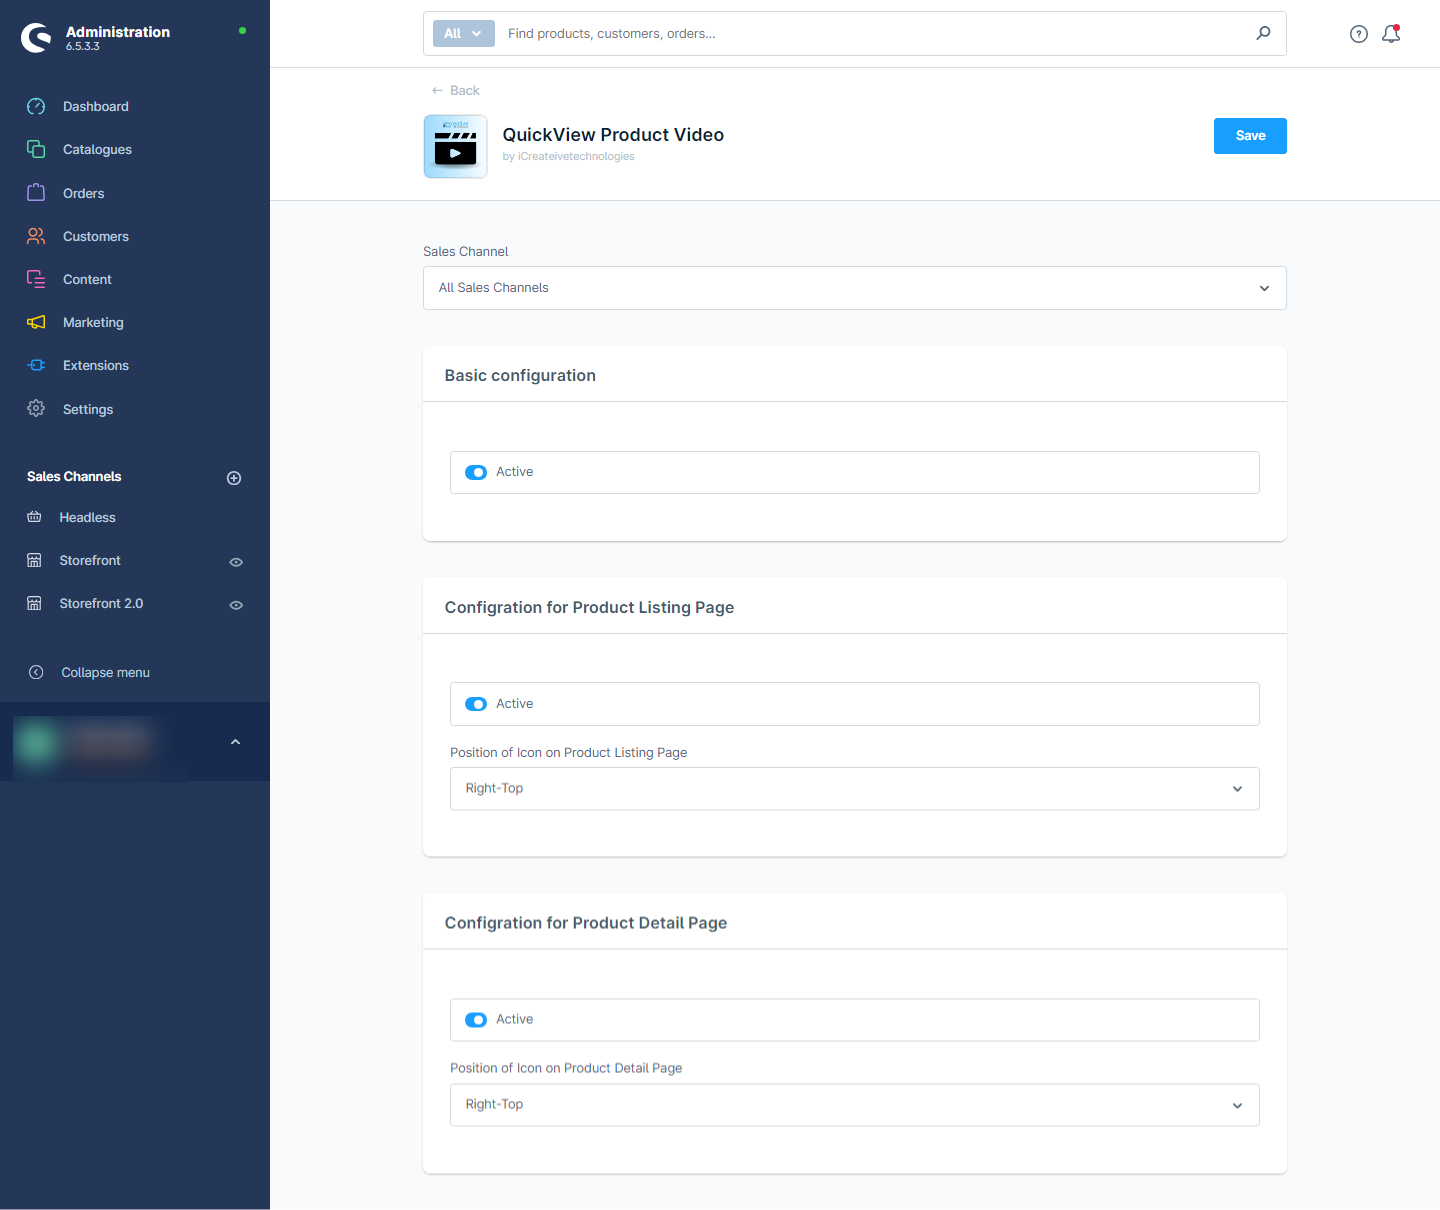Image resolution: width=1440 pixels, height=1210 pixels.
Task: Click Collapse menu label
Action: coord(105,672)
